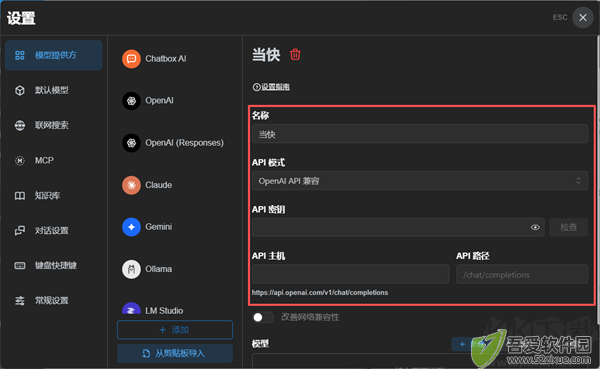Viewport: 600px width, 369px height.
Task: Click the 知识库 book icon
Action: (20, 196)
